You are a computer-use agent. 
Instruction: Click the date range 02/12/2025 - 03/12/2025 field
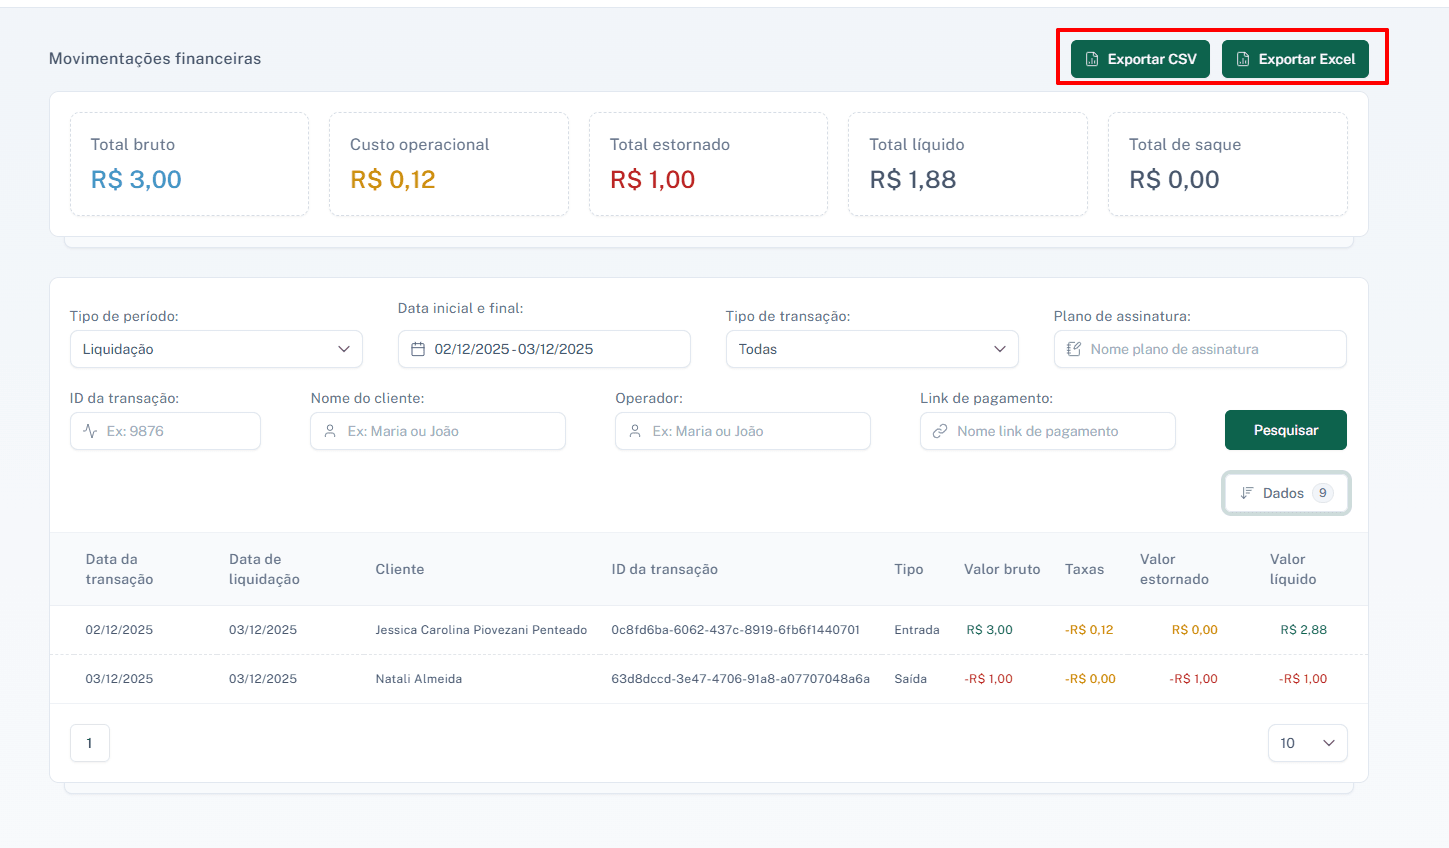click(x=544, y=349)
